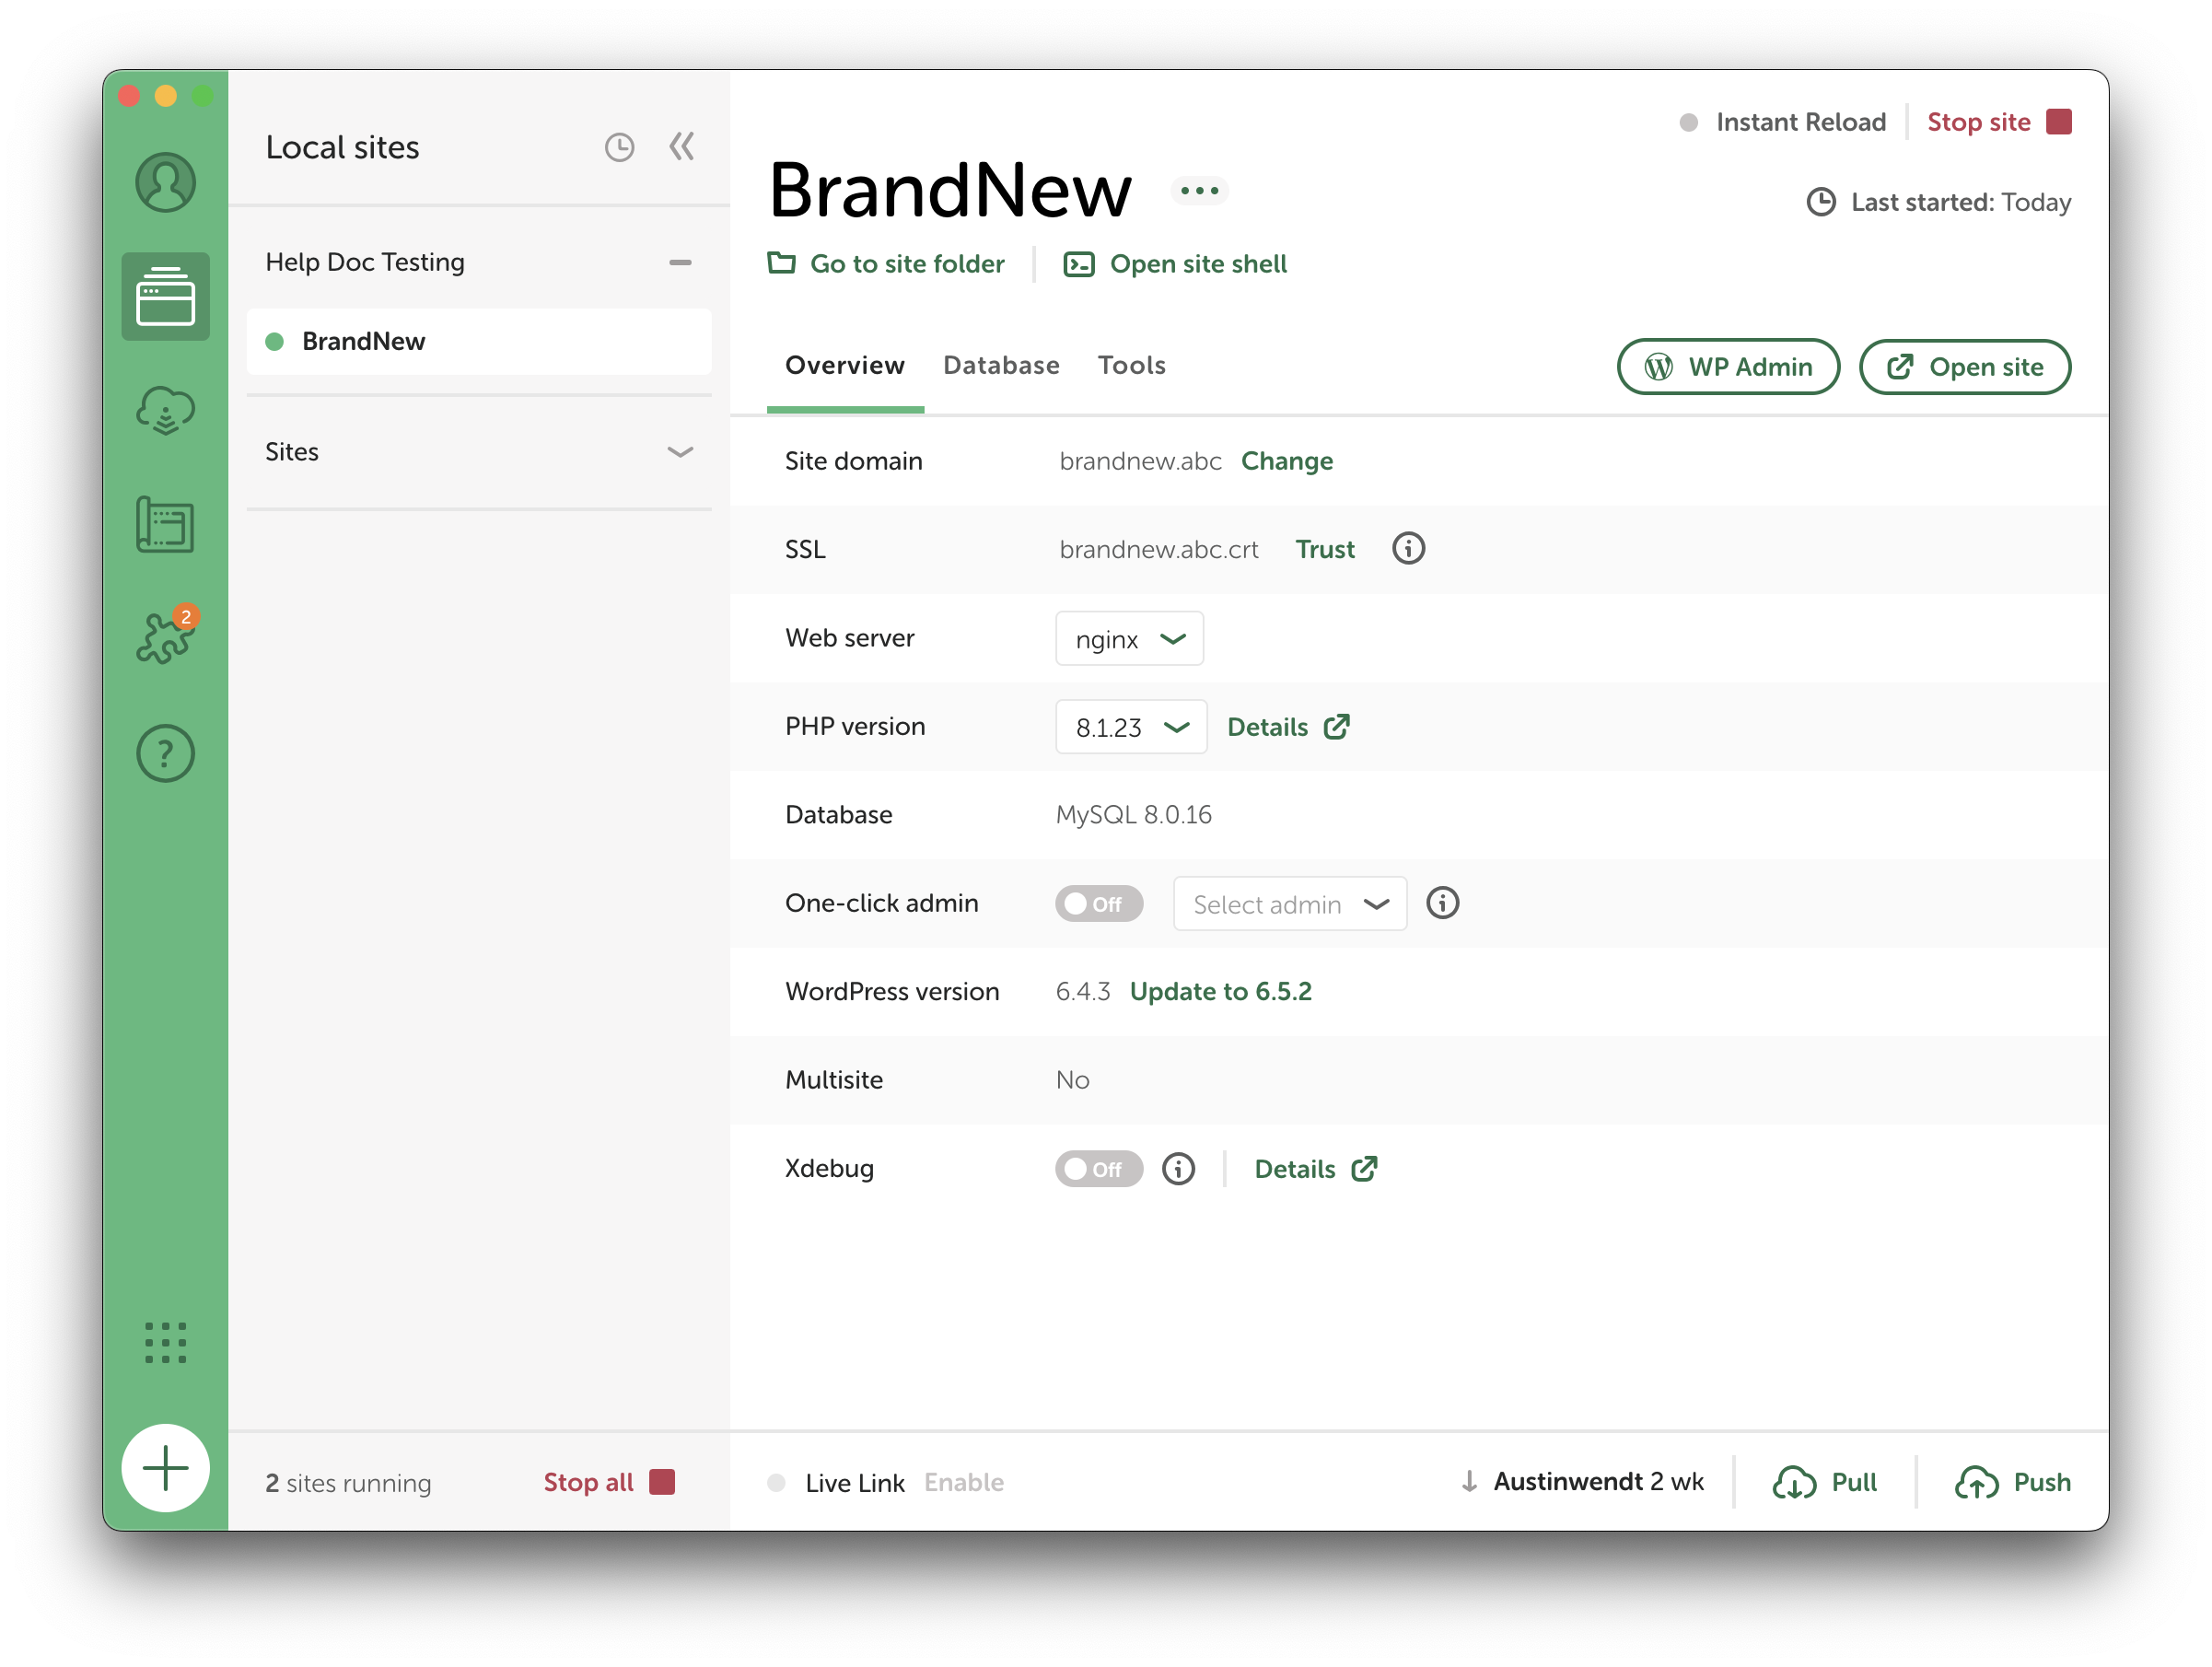Screen dimensions: 2212x1667
Task: Expand the Sites group chevron
Action: pyautogui.click(x=680, y=452)
